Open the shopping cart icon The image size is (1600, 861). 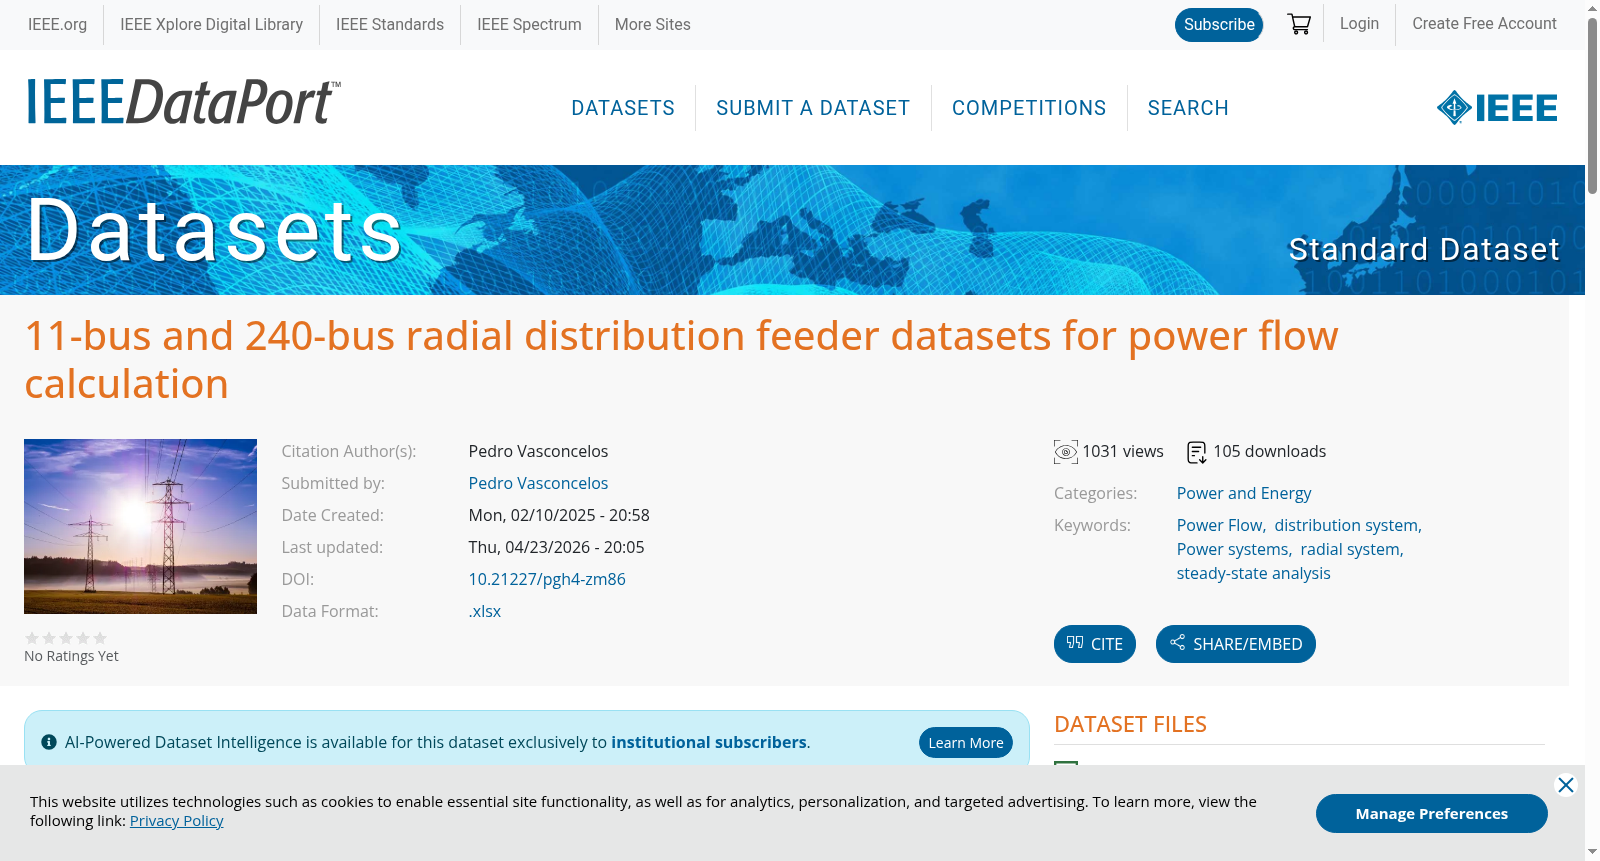[1299, 24]
